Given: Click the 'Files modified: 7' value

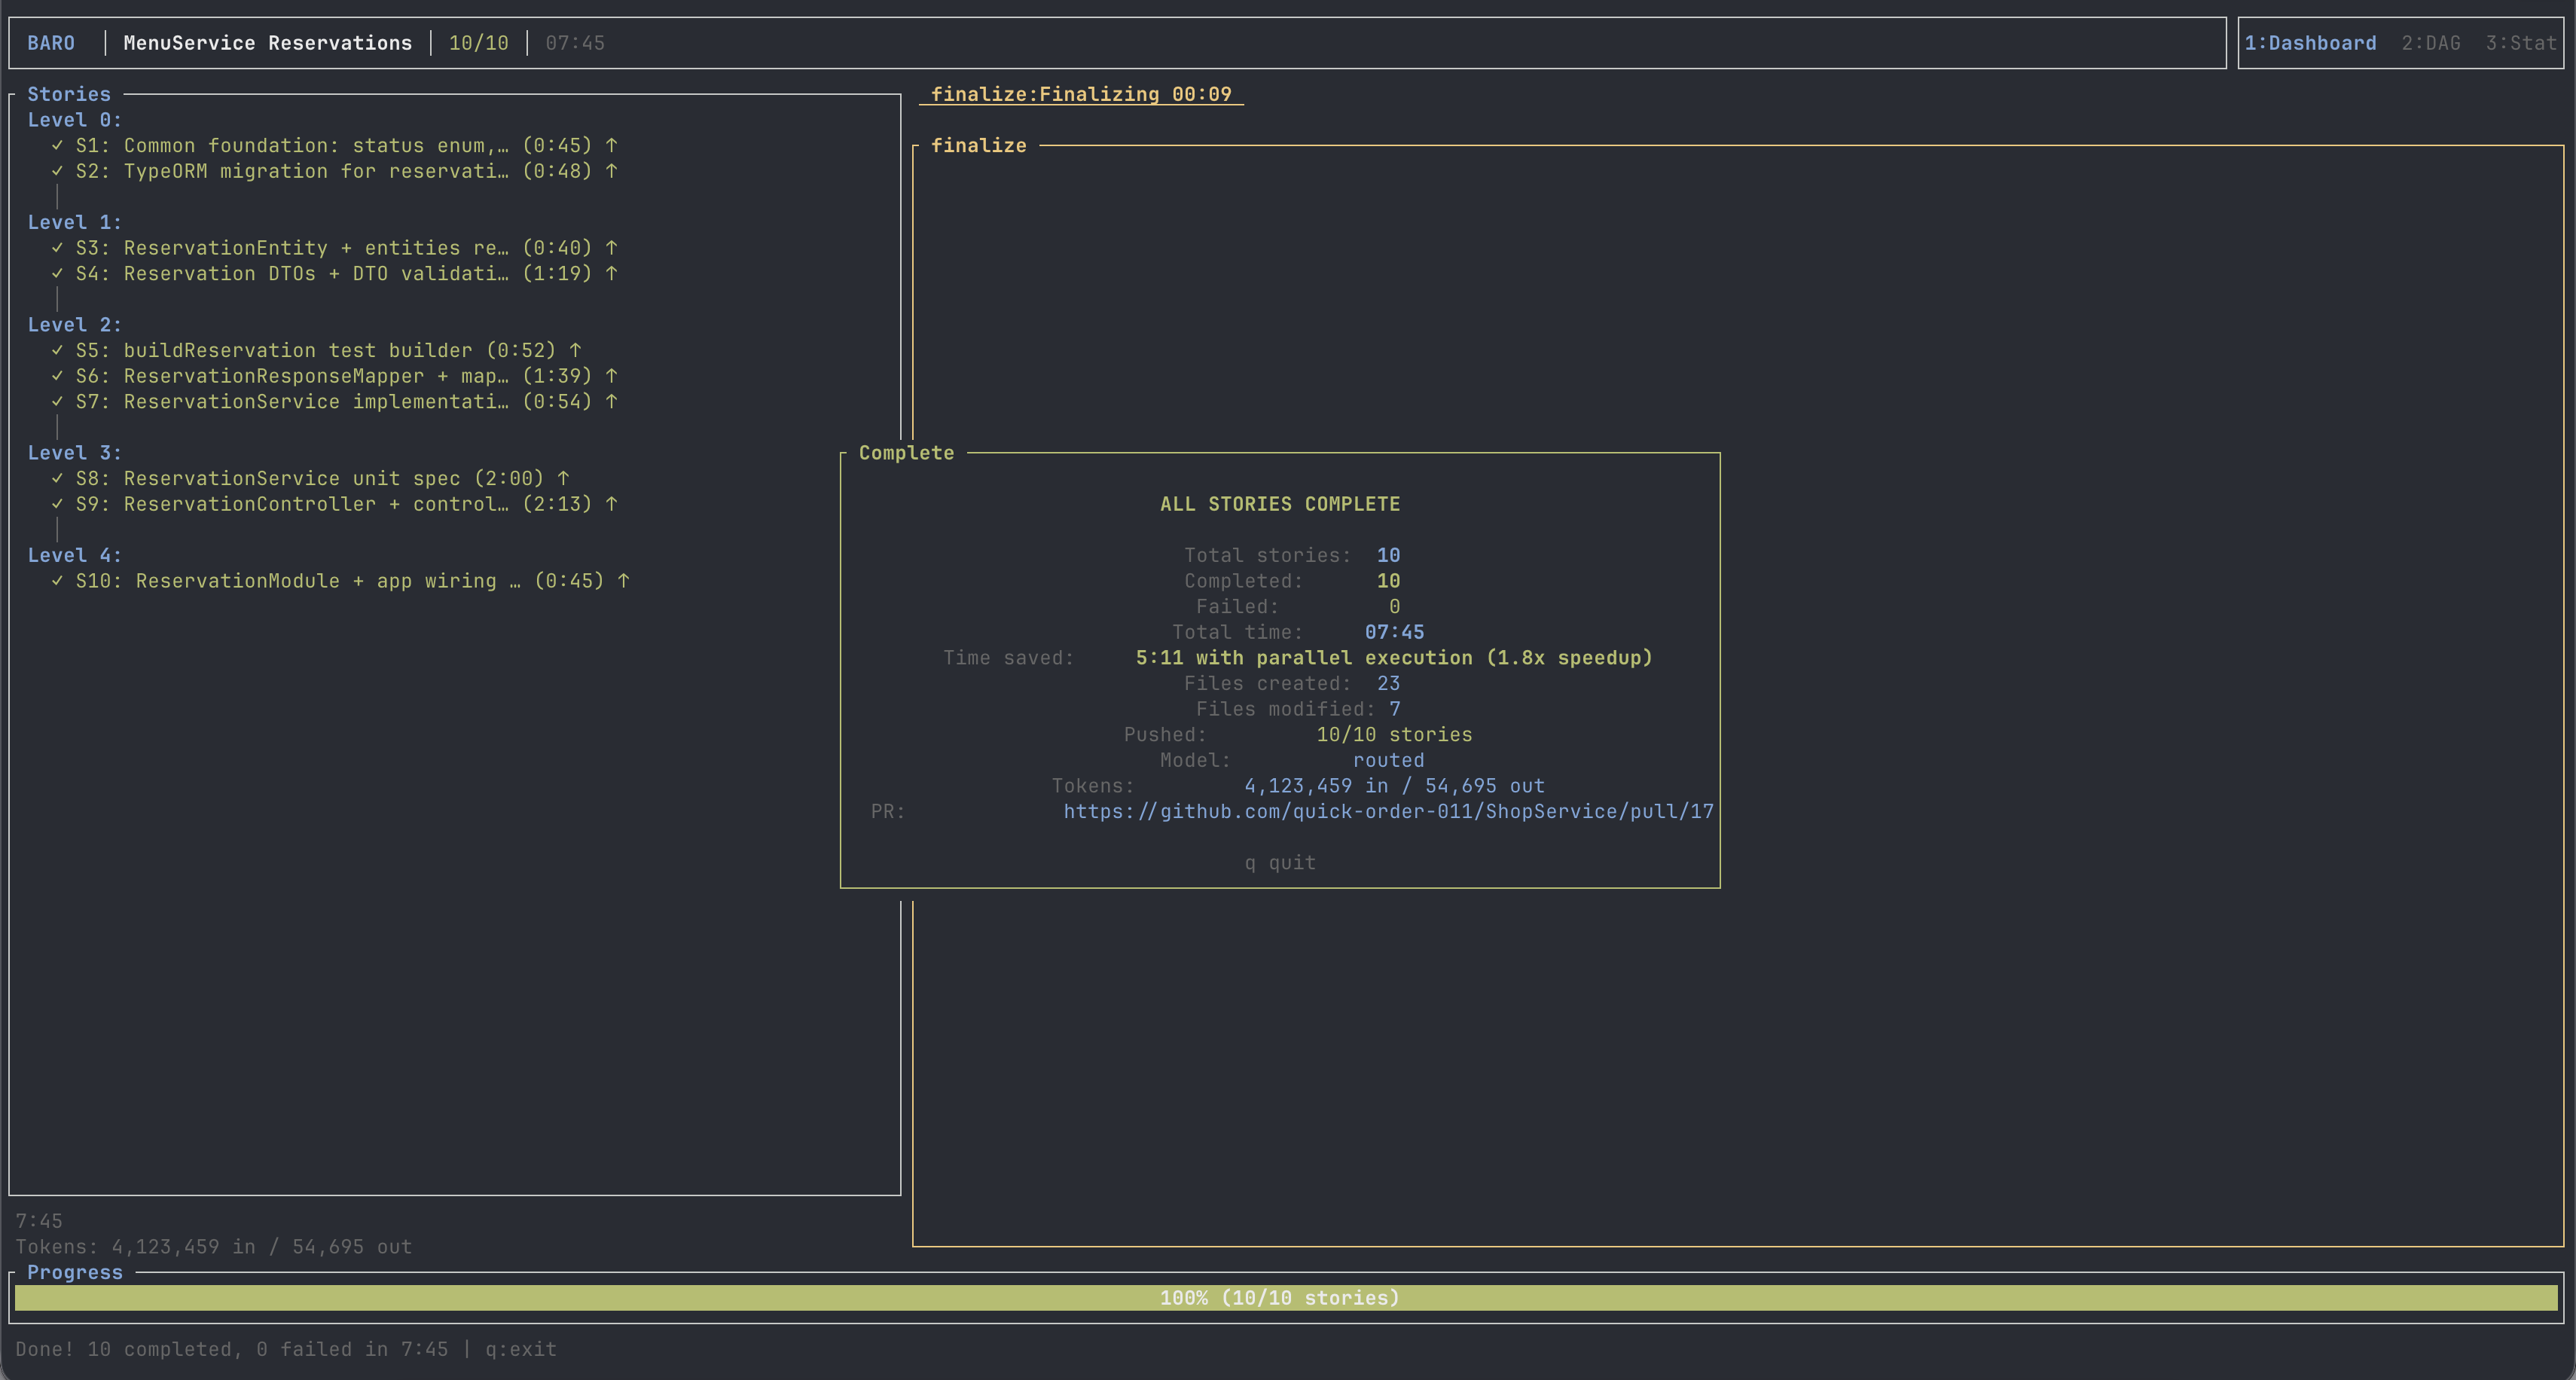Looking at the screenshot, I should [1394, 709].
